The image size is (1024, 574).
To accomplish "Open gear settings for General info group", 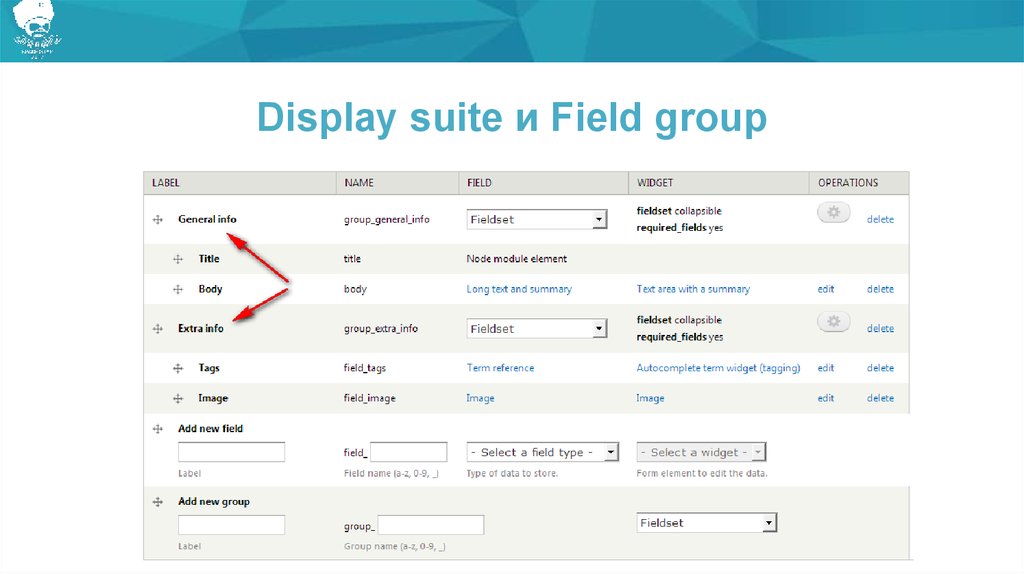I will [x=834, y=212].
